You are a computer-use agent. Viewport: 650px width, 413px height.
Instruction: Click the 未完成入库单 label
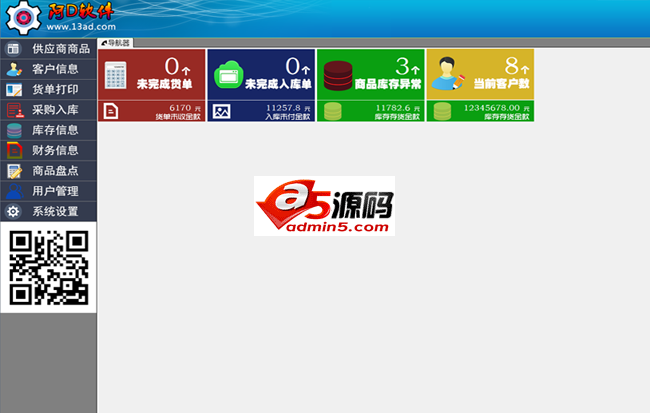278,84
